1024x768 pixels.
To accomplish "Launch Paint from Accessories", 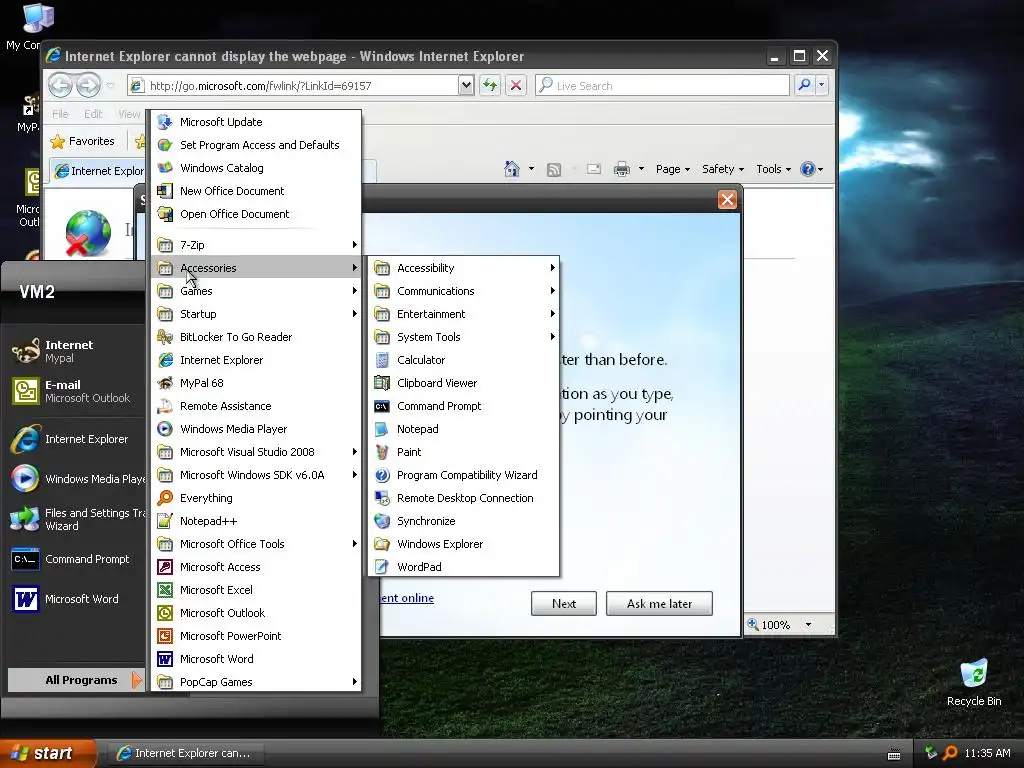I will [x=464, y=452].
